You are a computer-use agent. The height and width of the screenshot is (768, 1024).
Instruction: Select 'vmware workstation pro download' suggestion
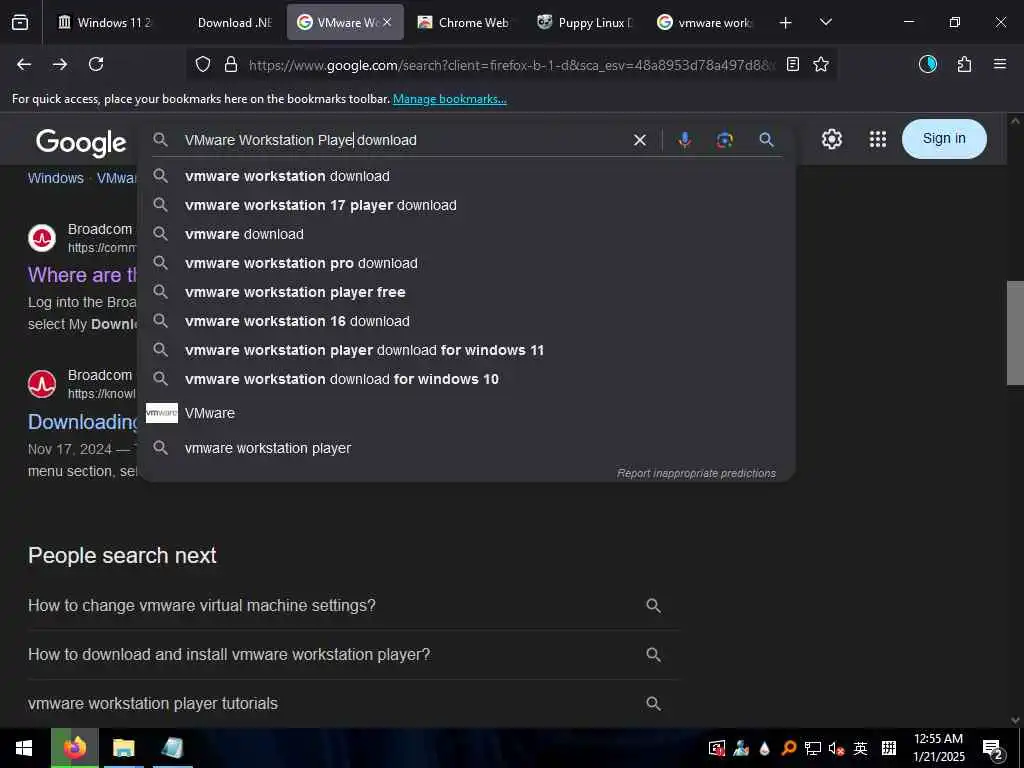(x=466, y=263)
